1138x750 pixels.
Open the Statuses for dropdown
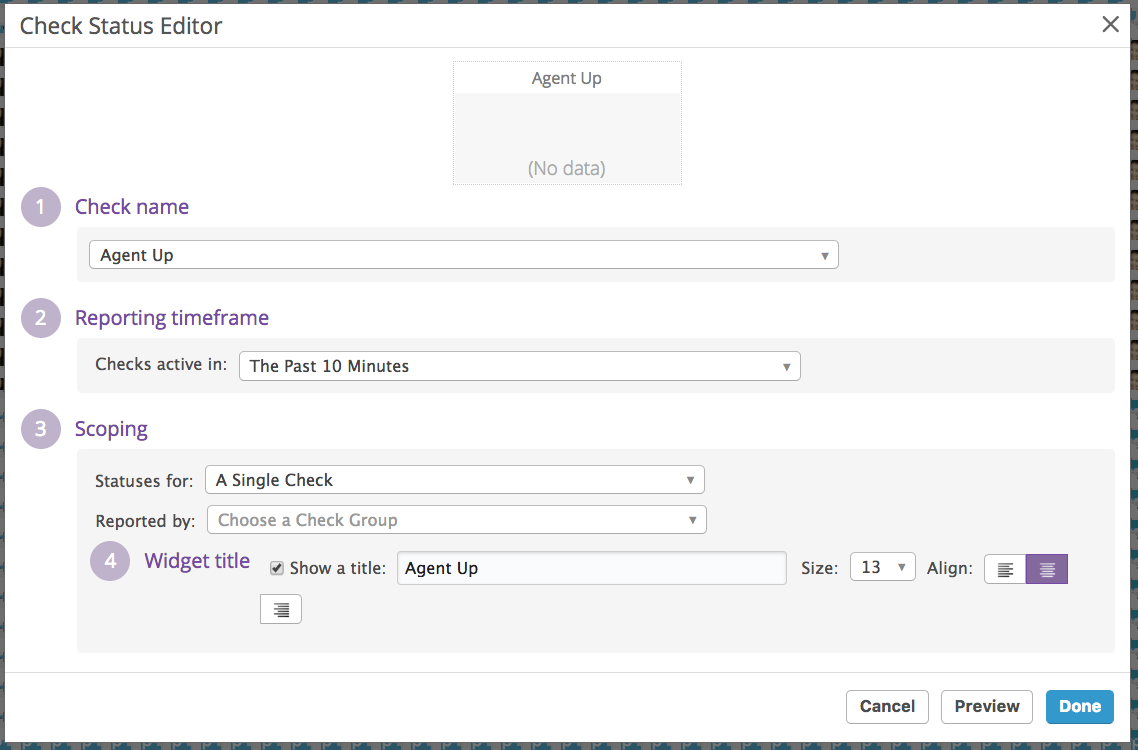pyautogui.click(x=454, y=480)
